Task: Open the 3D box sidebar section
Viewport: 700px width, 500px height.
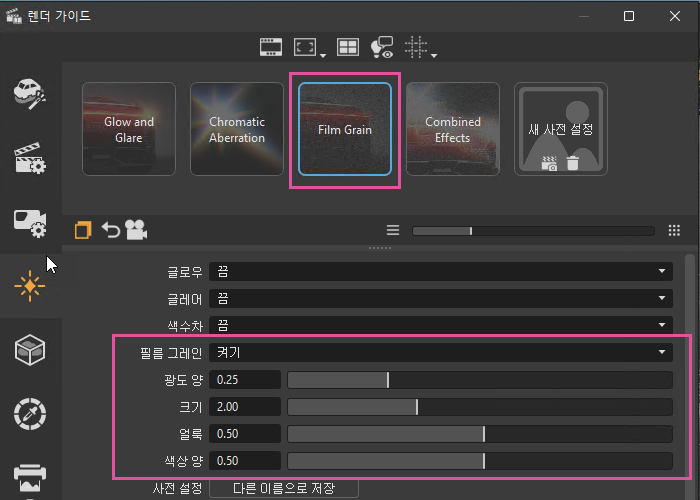Action: (30, 350)
